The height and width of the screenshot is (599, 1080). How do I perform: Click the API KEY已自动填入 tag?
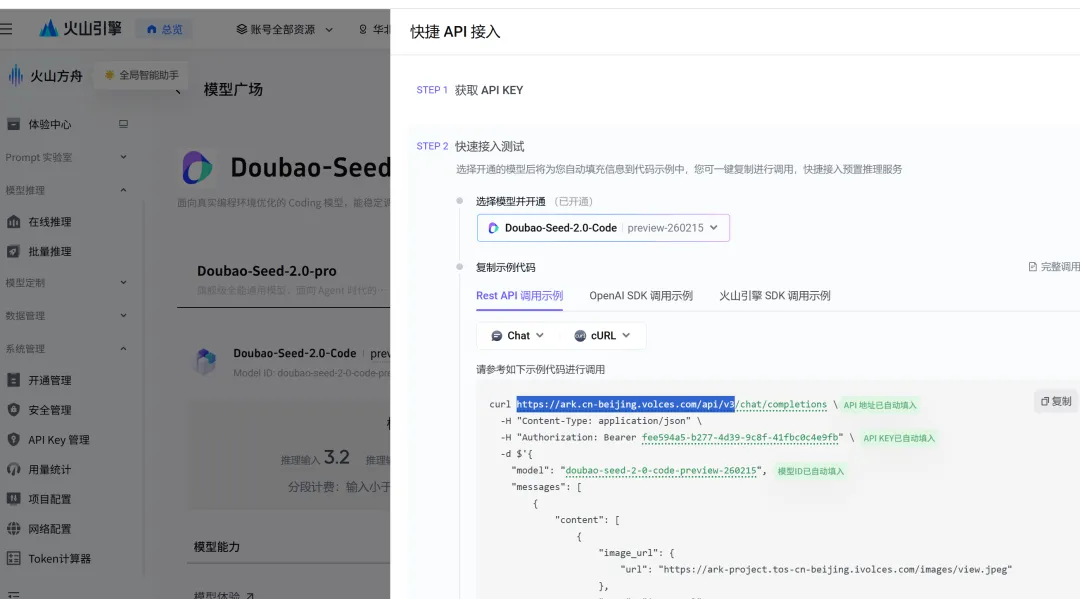(x=899, y=439)
